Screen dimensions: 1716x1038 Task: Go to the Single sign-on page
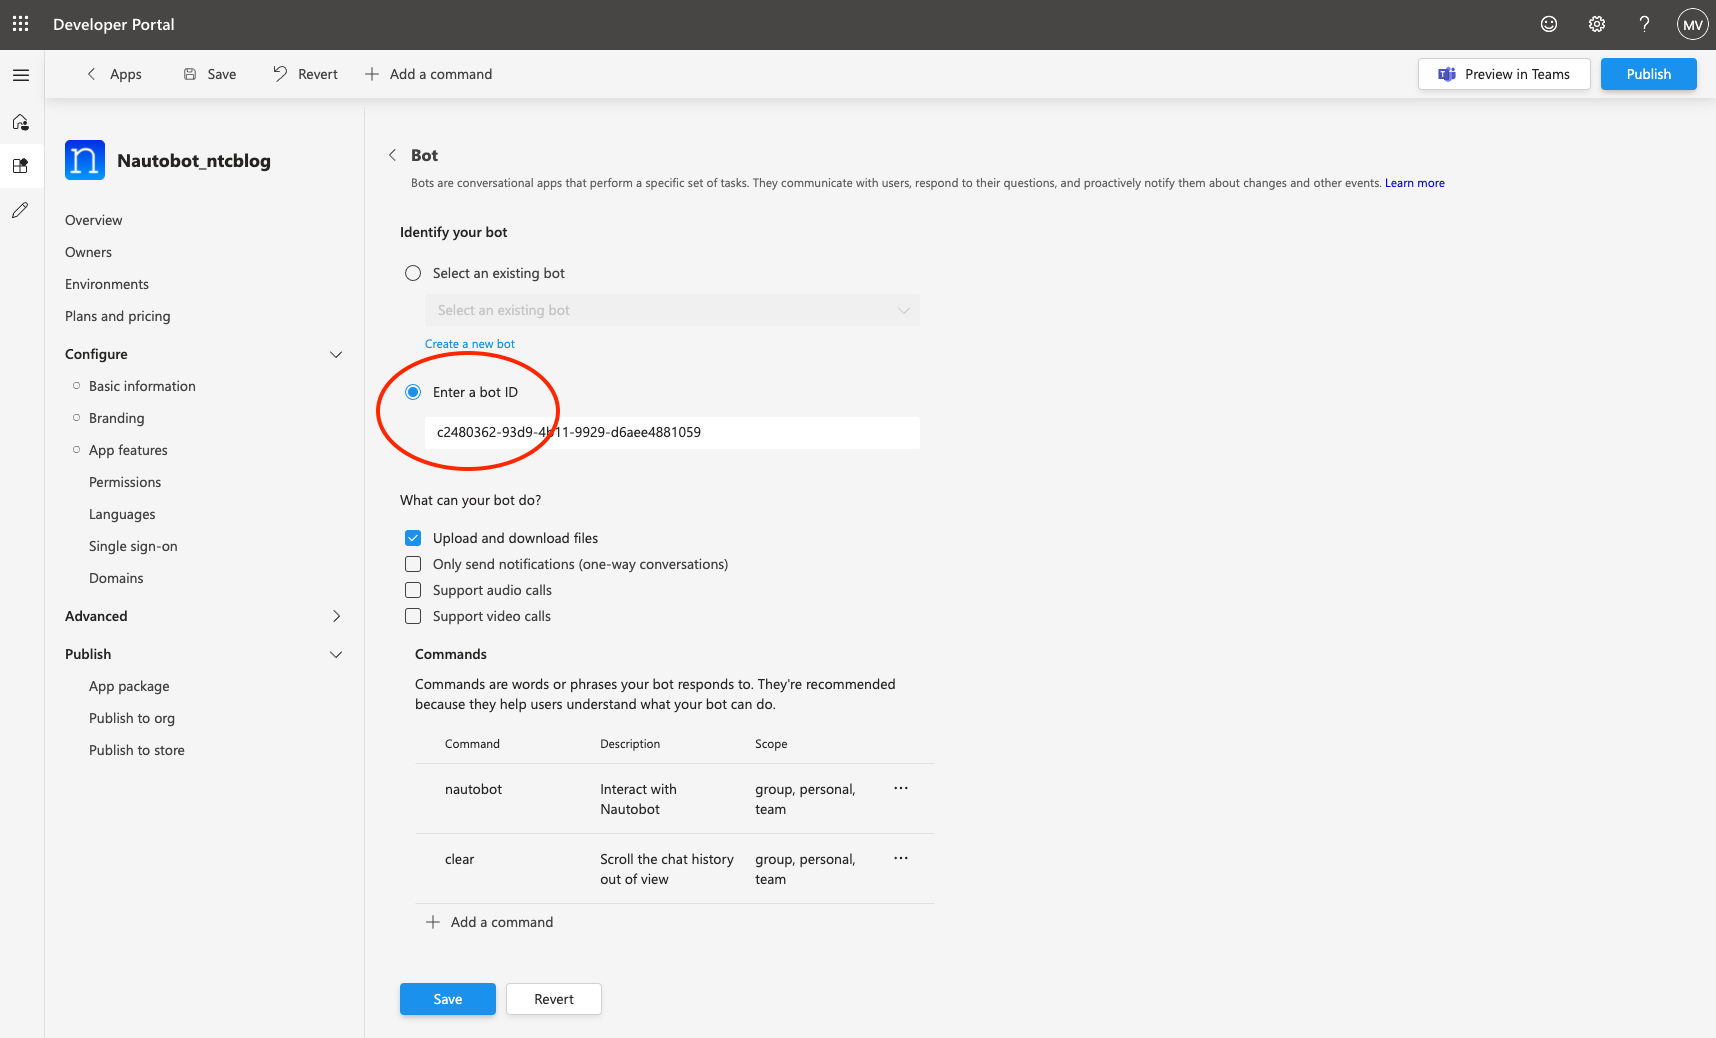(x=133, y=546)
